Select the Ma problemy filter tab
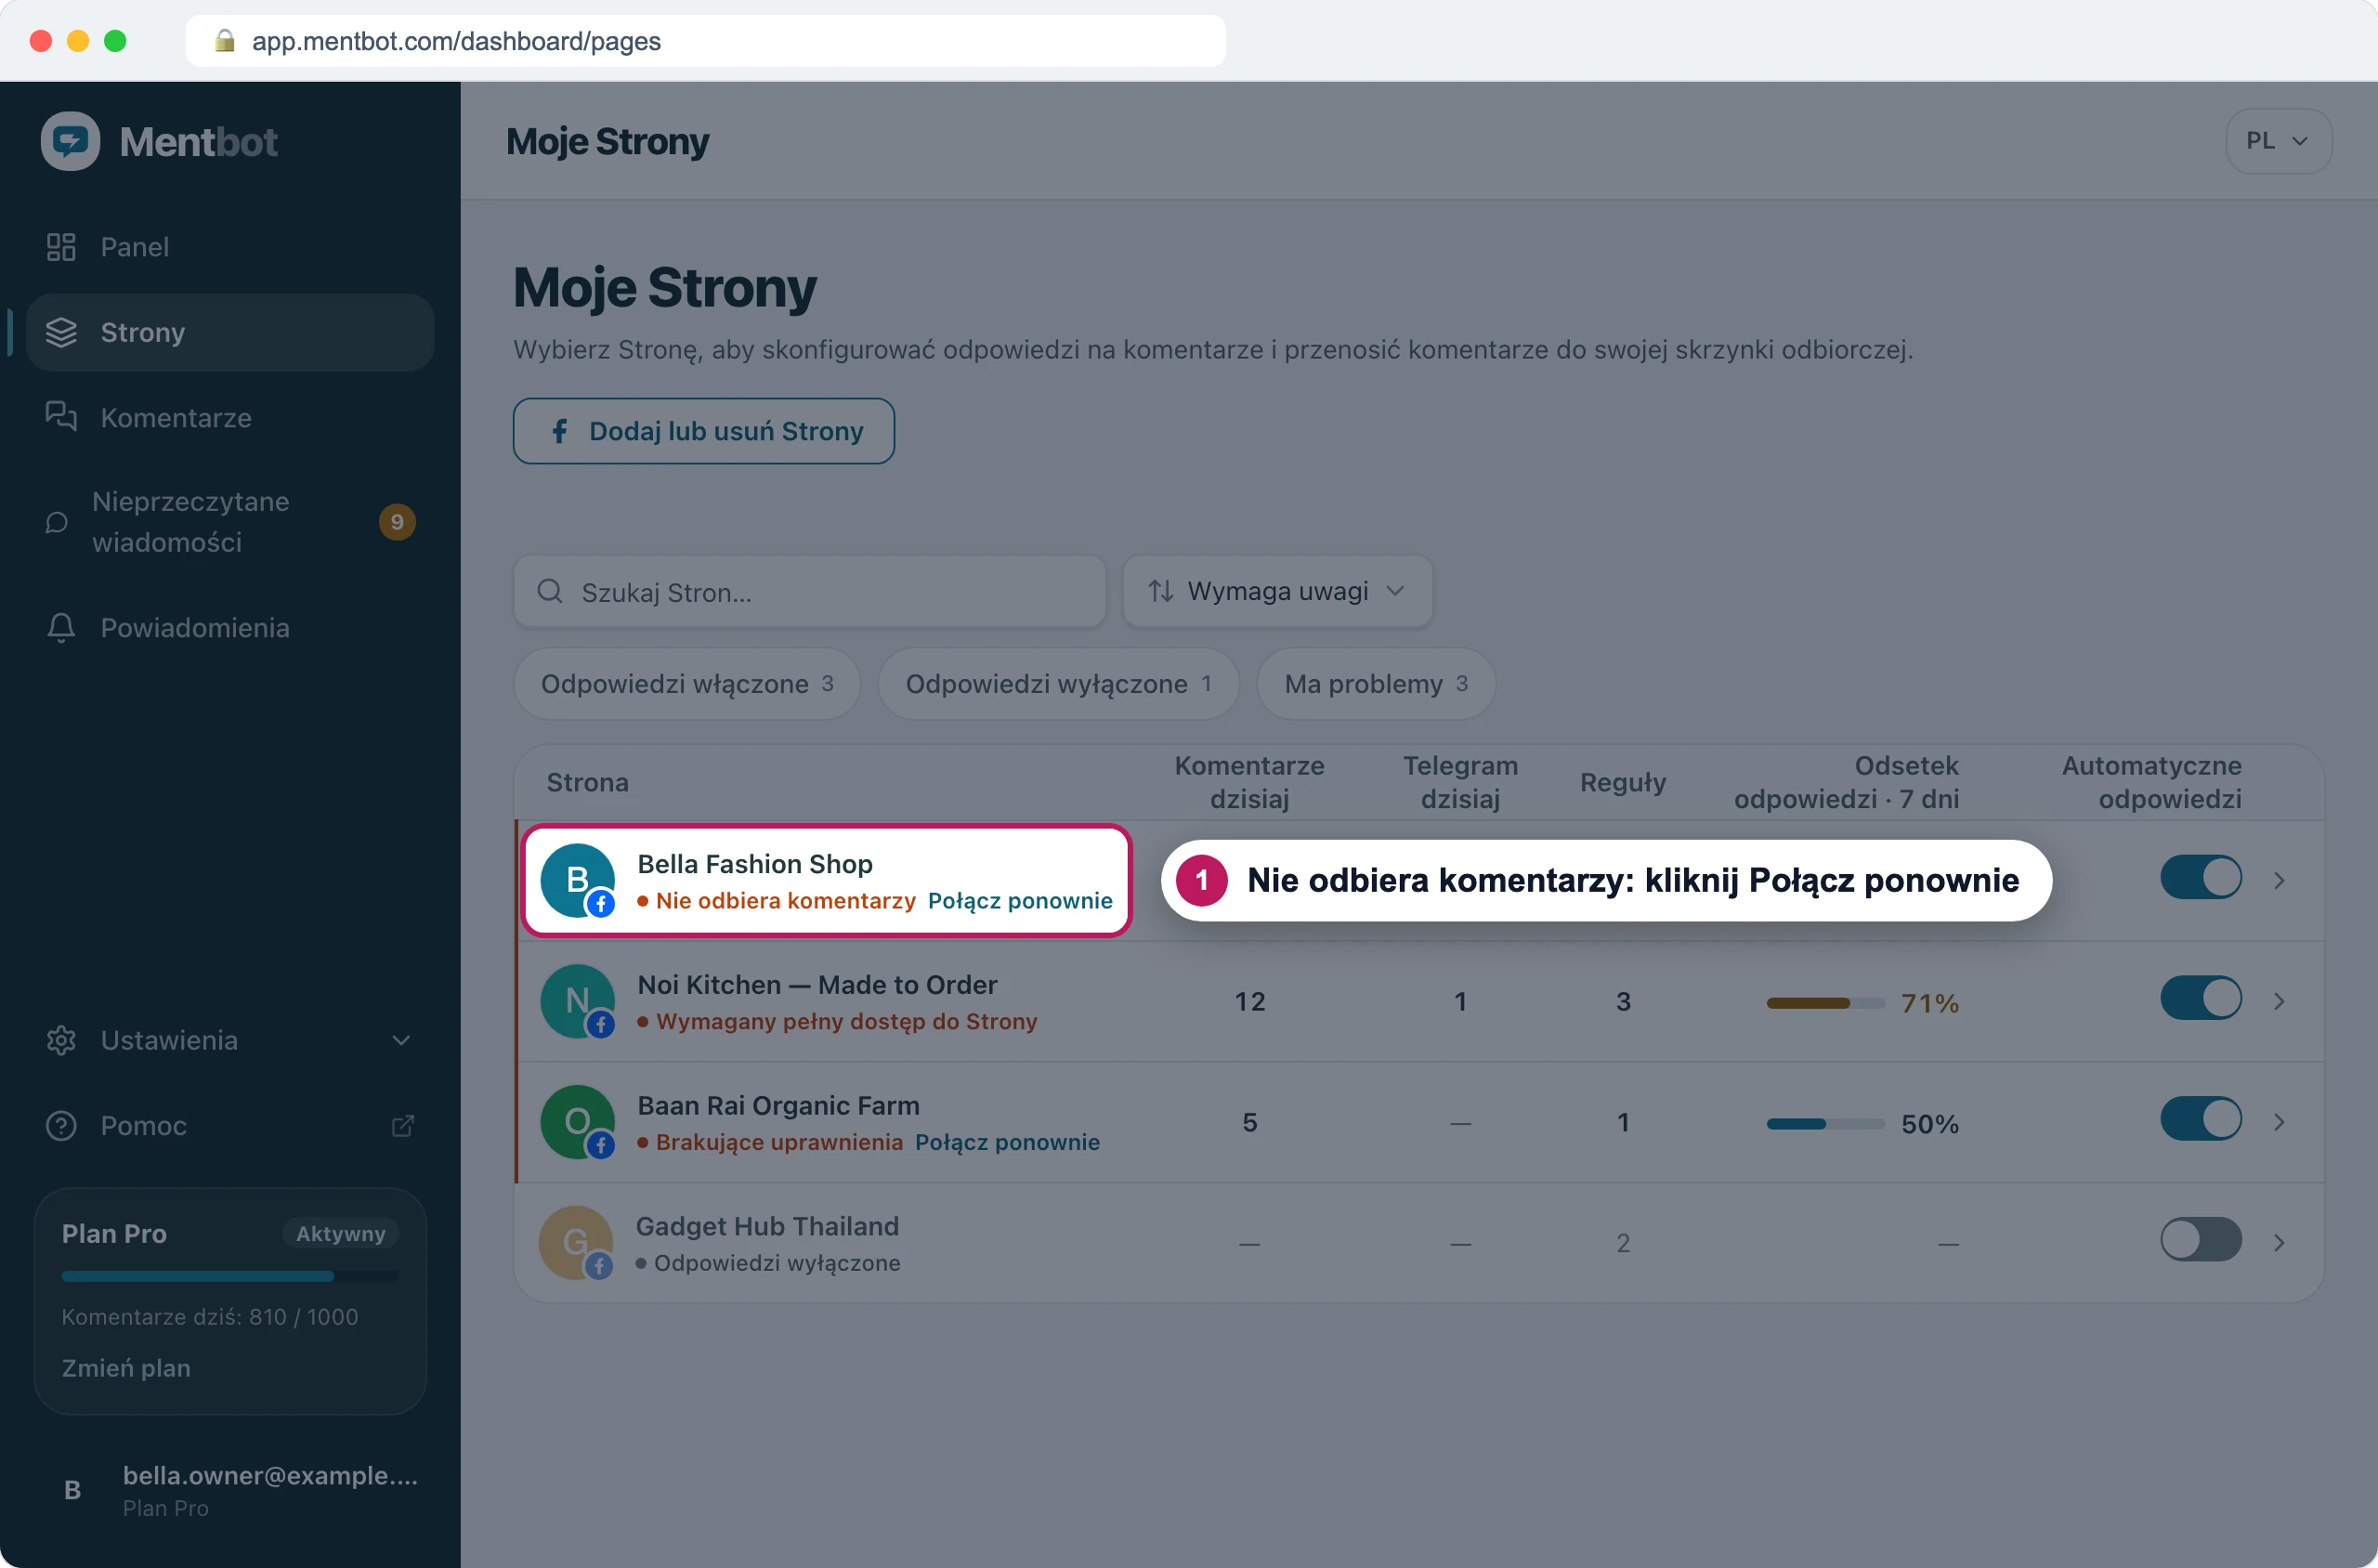The image size is (2378, 1568). click(x=1376, y=684)
